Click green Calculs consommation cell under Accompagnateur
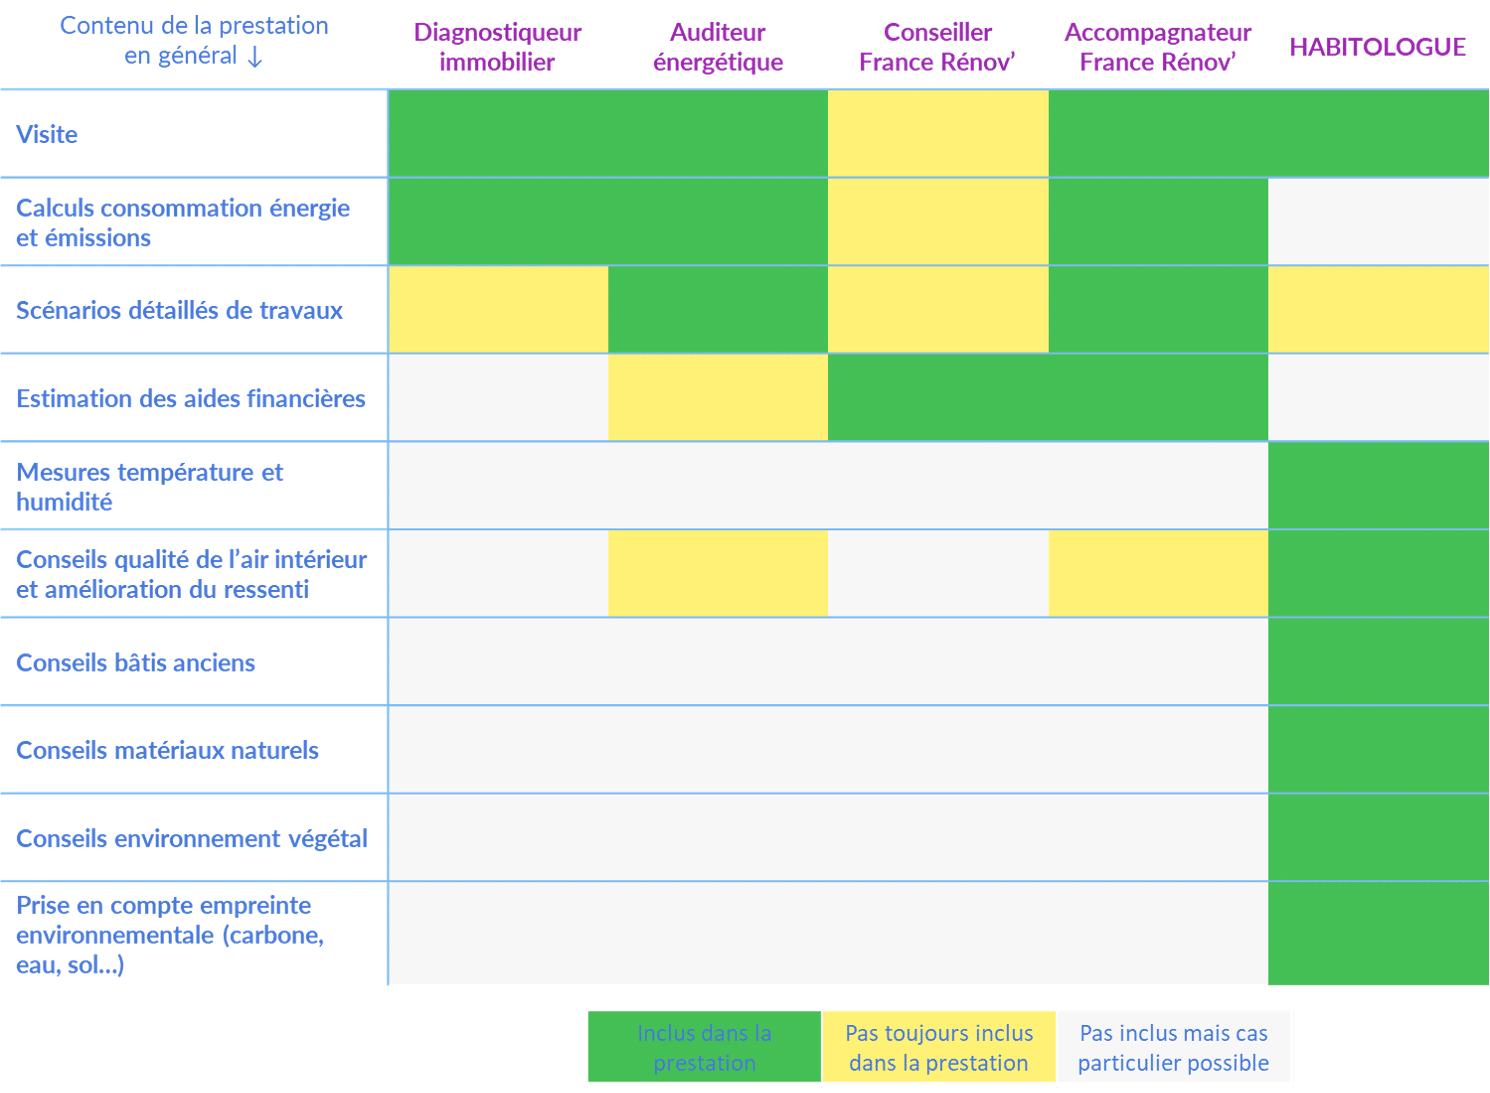Viewport: 1490px width, 1093px height. point(1158,222)
